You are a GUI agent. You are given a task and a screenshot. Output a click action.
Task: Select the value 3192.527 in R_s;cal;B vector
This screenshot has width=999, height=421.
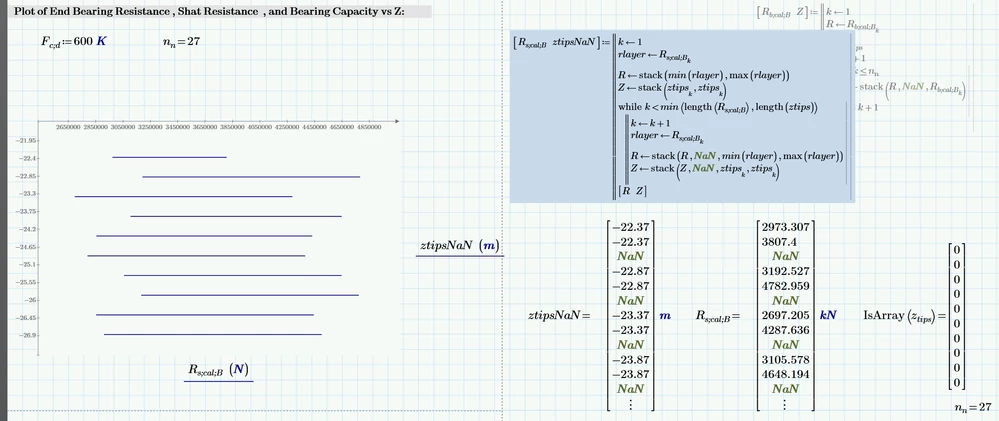point(786,271)
